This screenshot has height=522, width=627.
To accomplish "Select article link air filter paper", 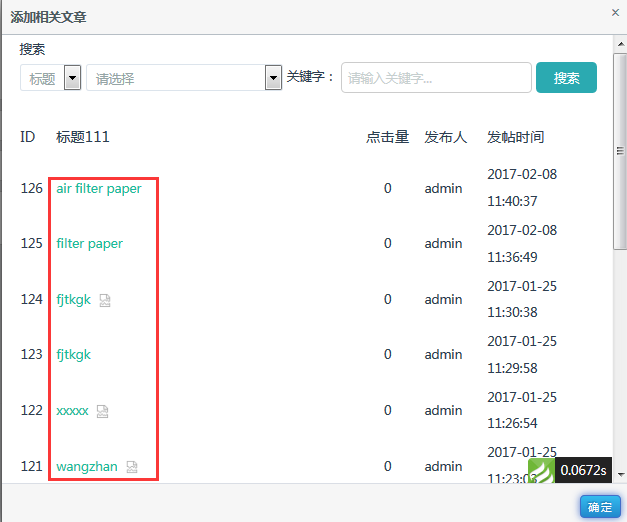I will 99,188.
